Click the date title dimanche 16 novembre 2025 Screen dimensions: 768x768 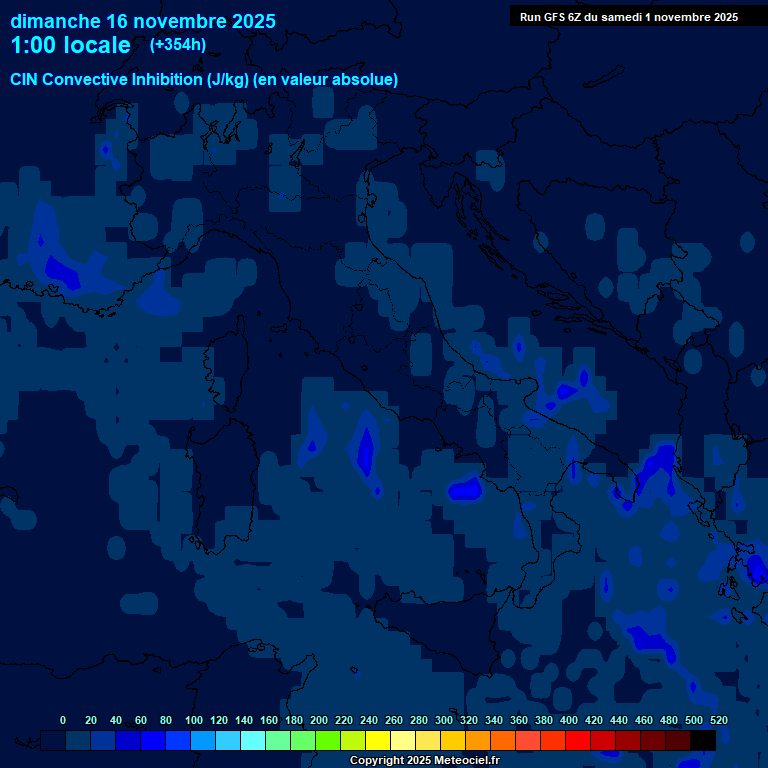(143, 21)
